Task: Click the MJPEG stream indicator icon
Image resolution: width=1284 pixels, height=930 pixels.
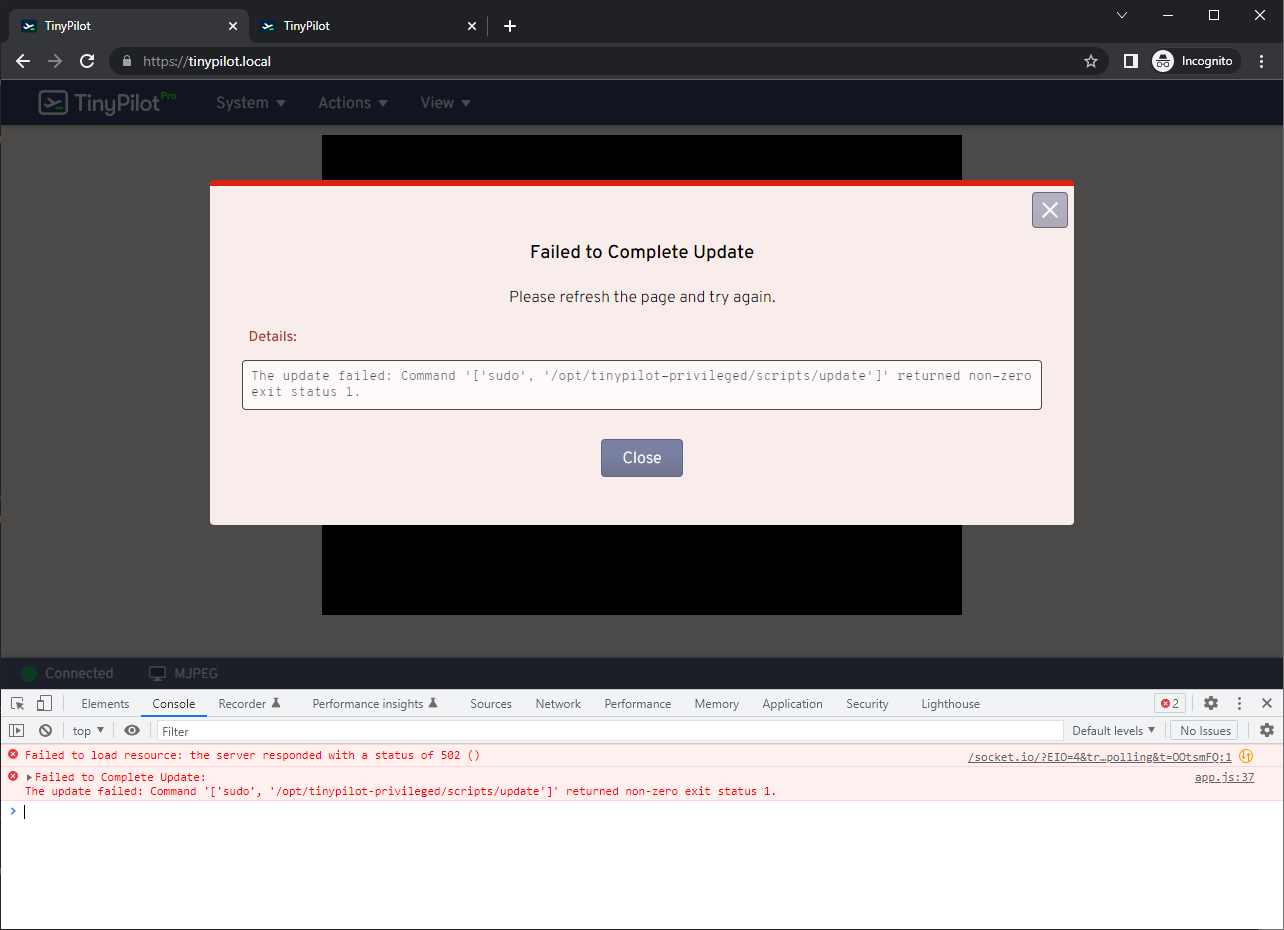Action: [157, 673]
